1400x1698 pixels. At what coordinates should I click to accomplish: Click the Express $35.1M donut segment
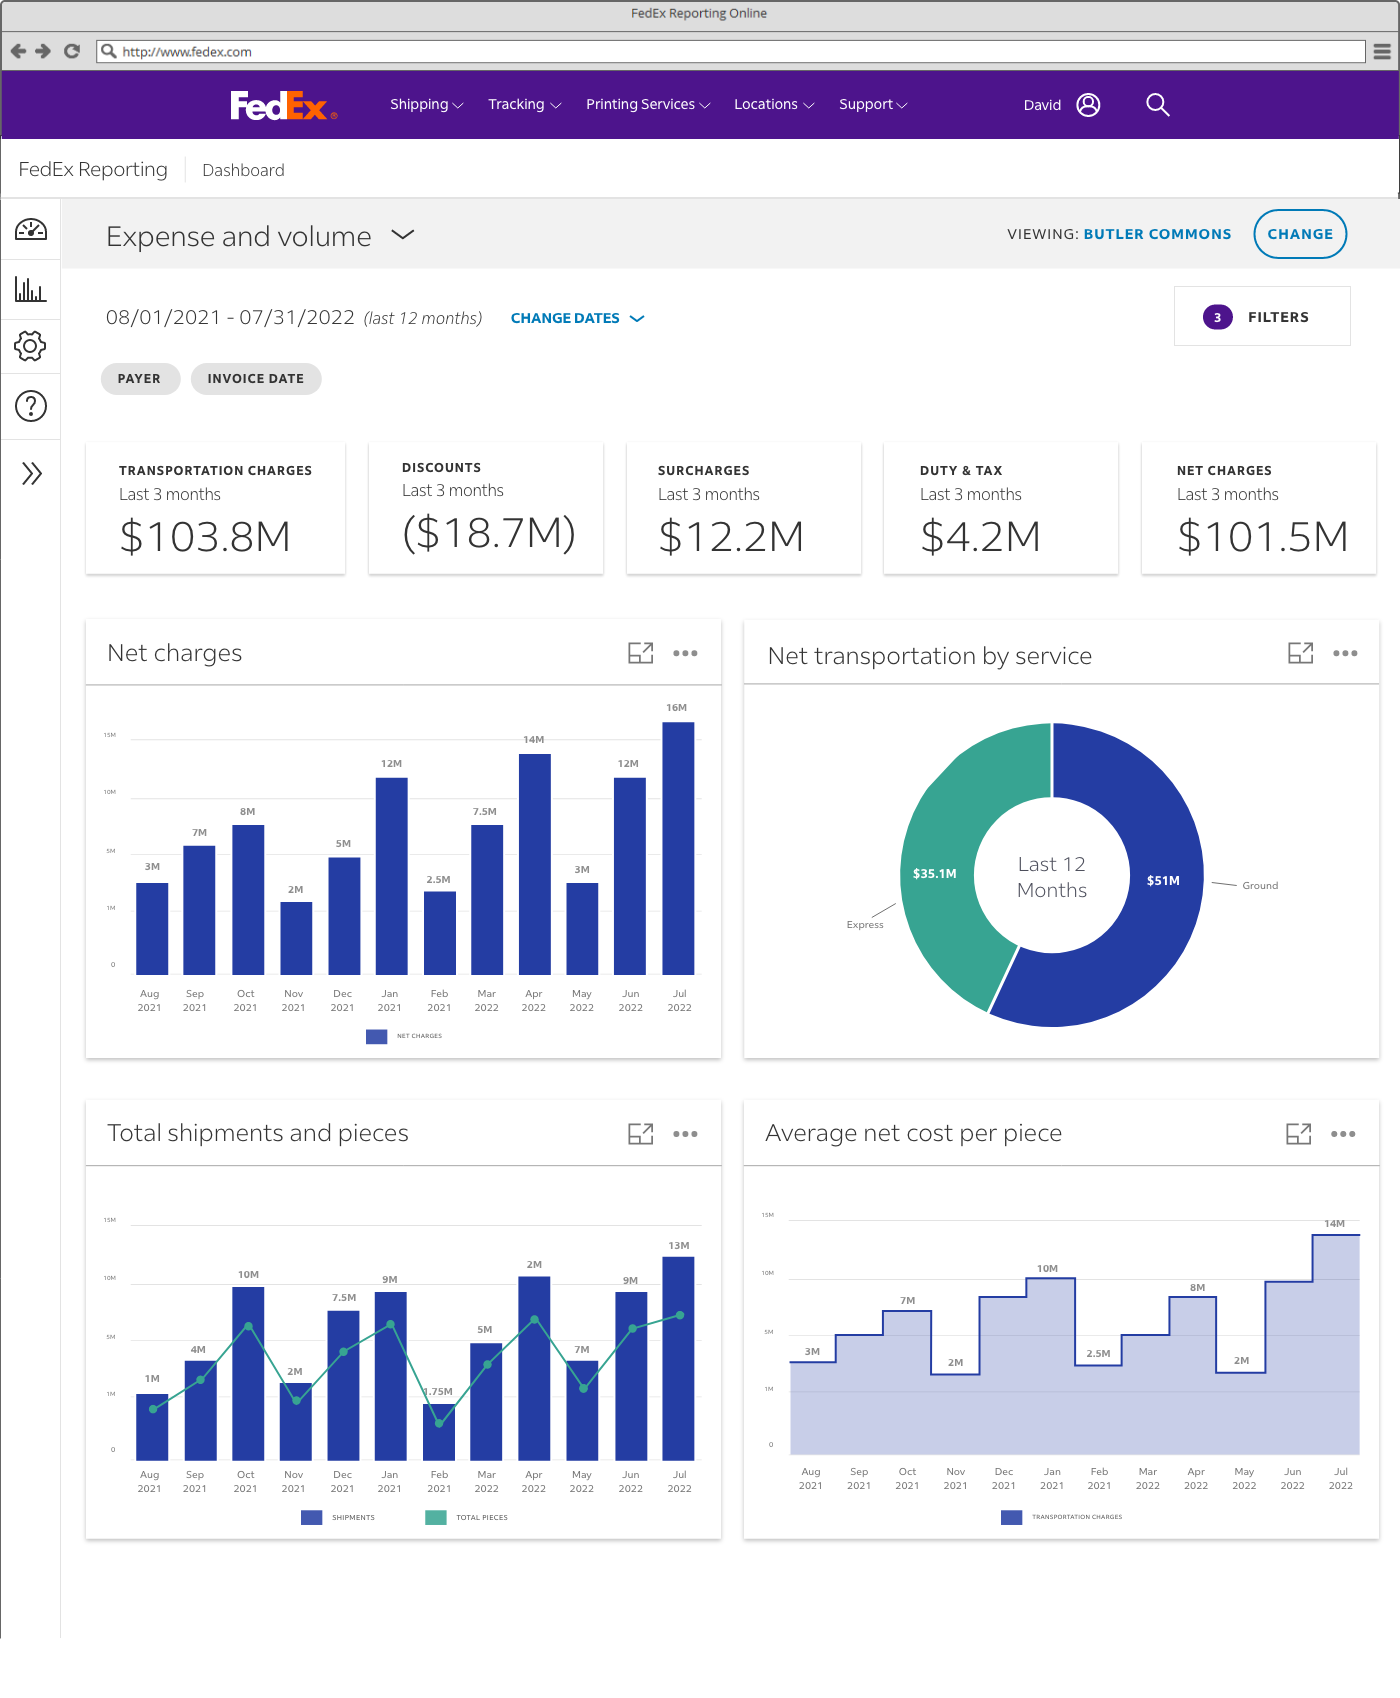(934, 873)
